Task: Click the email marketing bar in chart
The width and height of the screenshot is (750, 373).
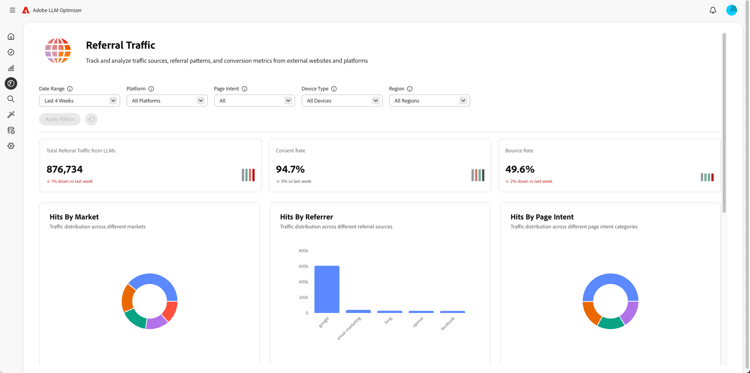Action: point(358,311)
